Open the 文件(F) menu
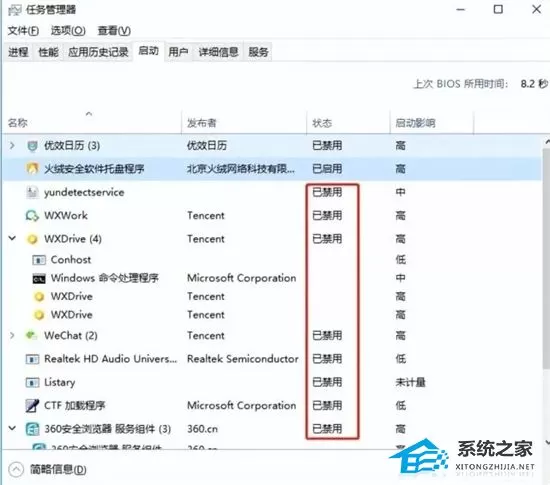 [x=23, y=31]
